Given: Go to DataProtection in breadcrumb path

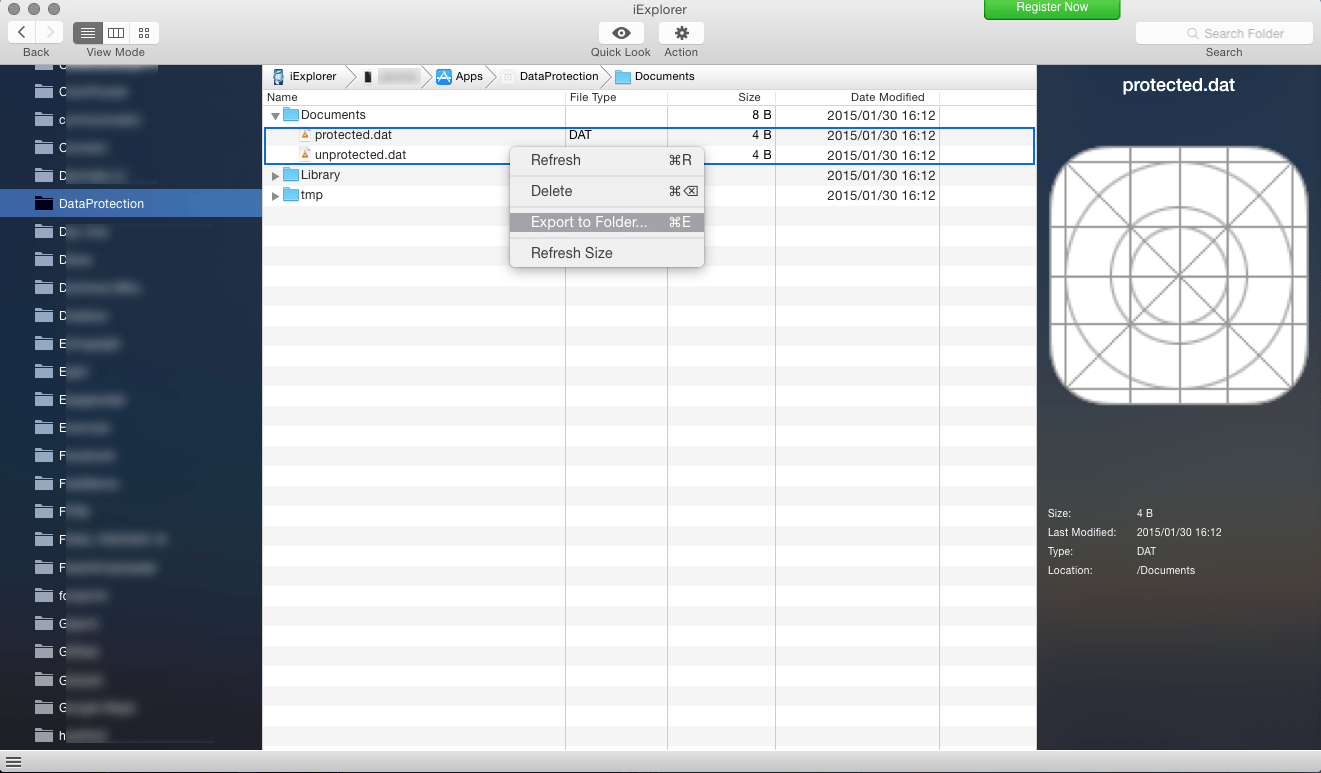Looking at the screenshot, I should pos(559,76).
